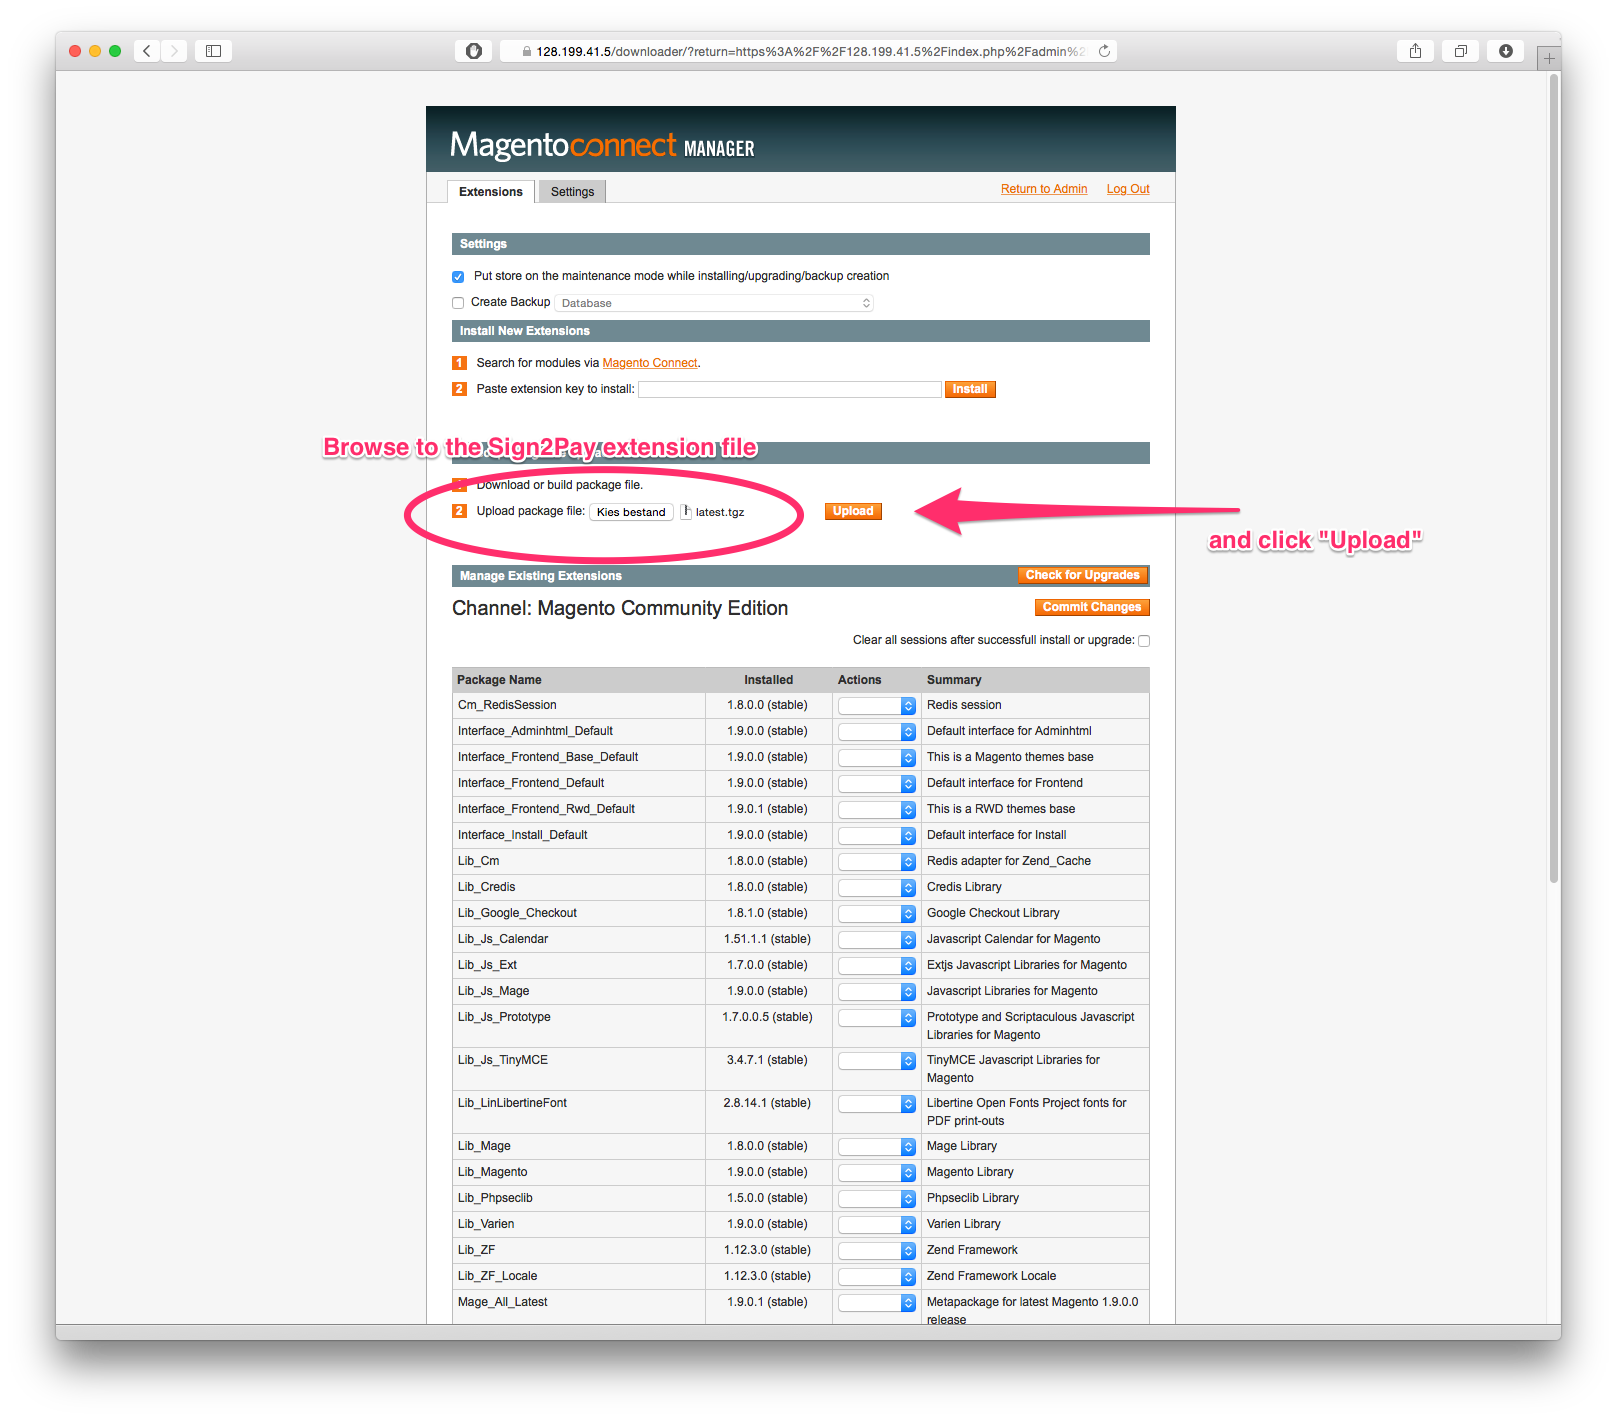Open Actions dropdown for Lib_Phpseclib

877,1199
